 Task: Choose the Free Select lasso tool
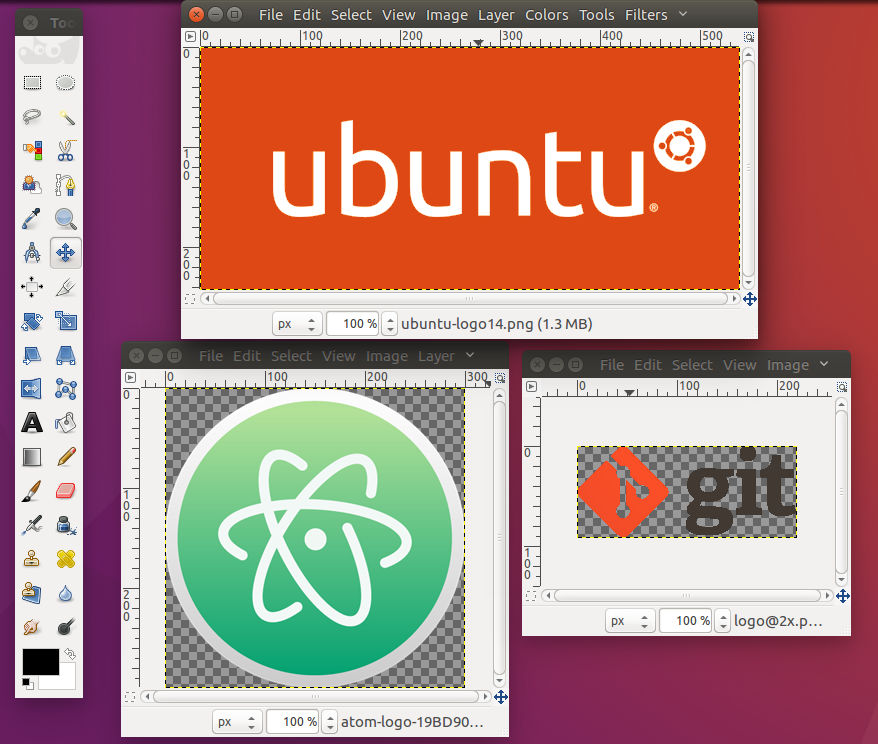pos(32,117)
